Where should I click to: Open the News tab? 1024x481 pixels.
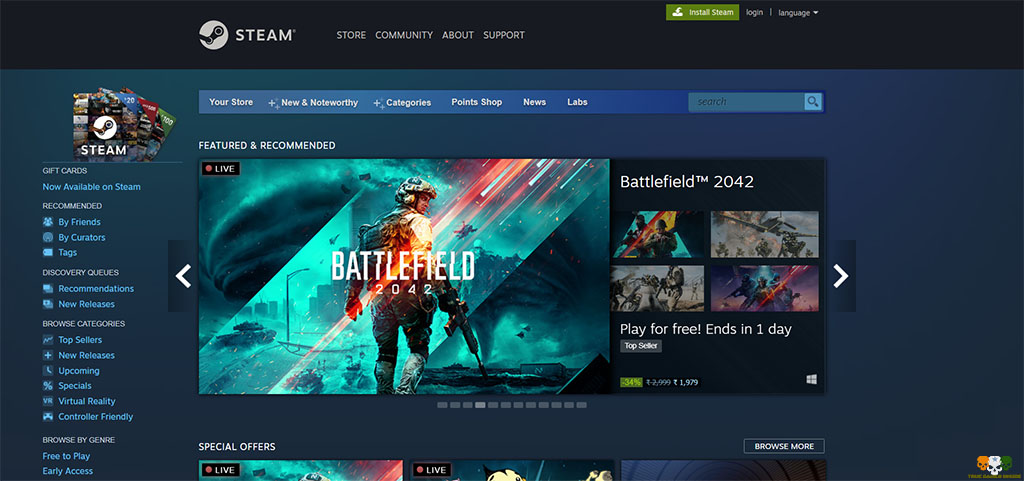534,102
